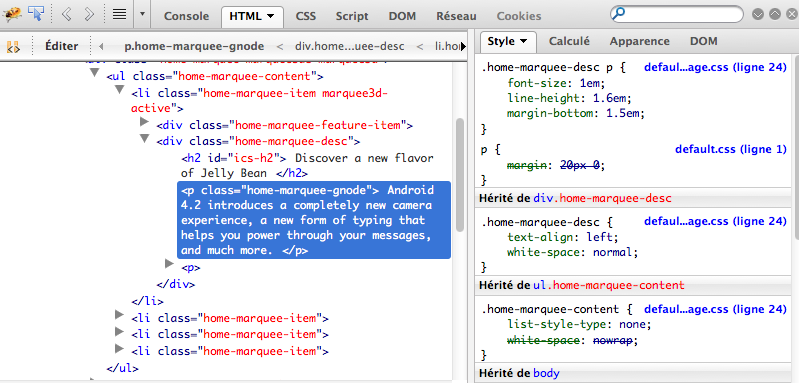This screenshot has height=383, width=799.
Task: Open the dropdown next to lines icon
Action: point(142,15)
